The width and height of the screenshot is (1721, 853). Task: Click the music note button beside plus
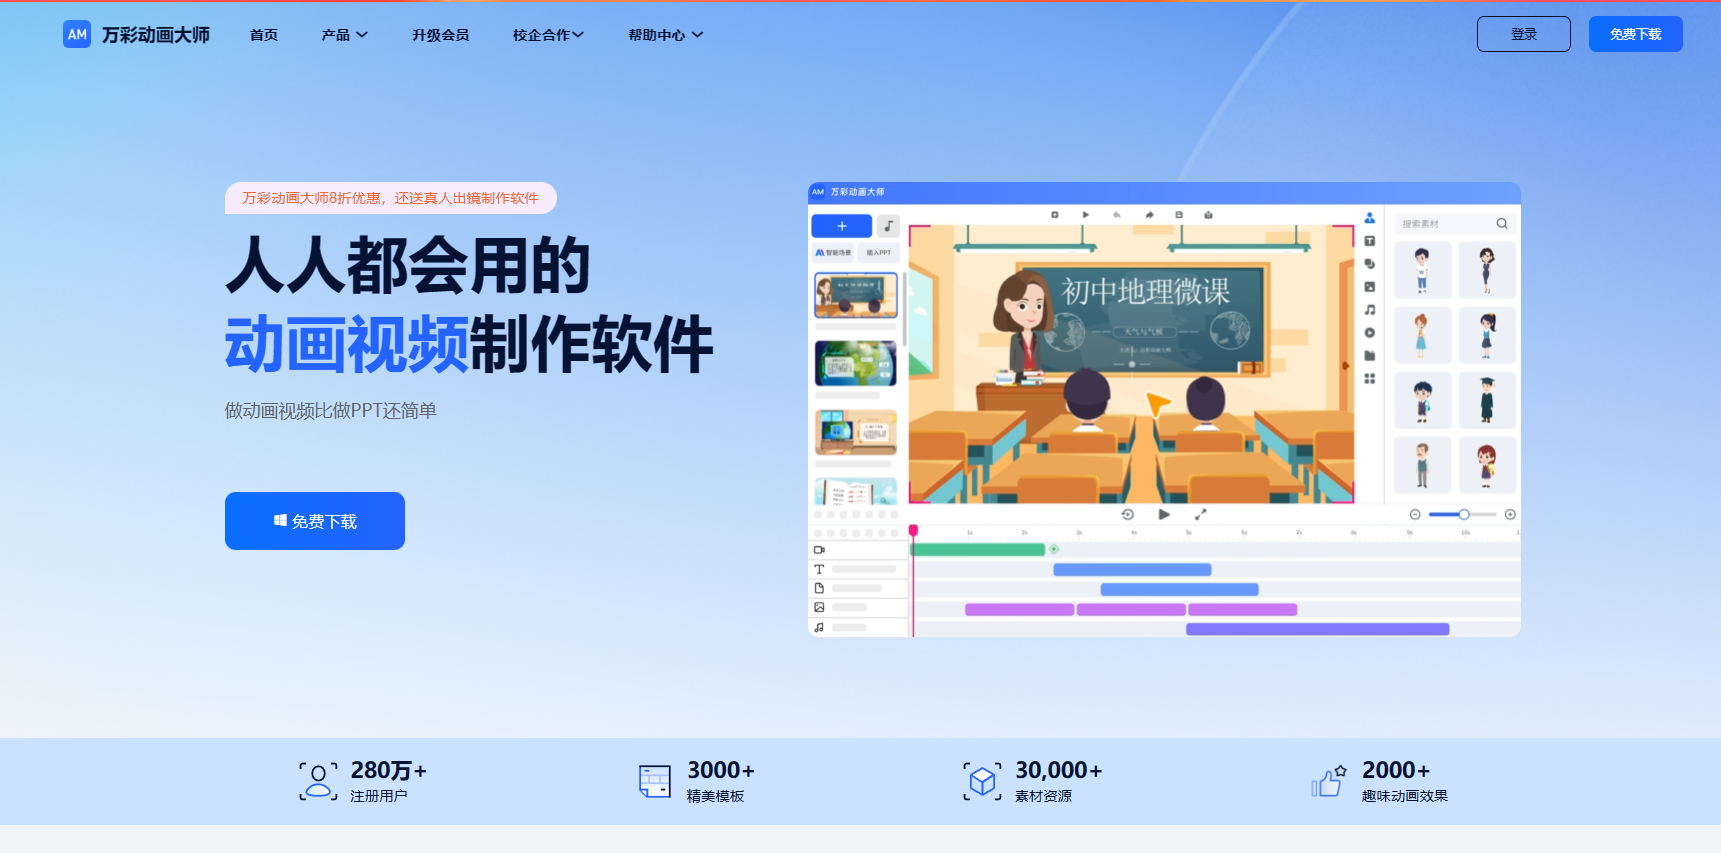(x=889, y=226)
